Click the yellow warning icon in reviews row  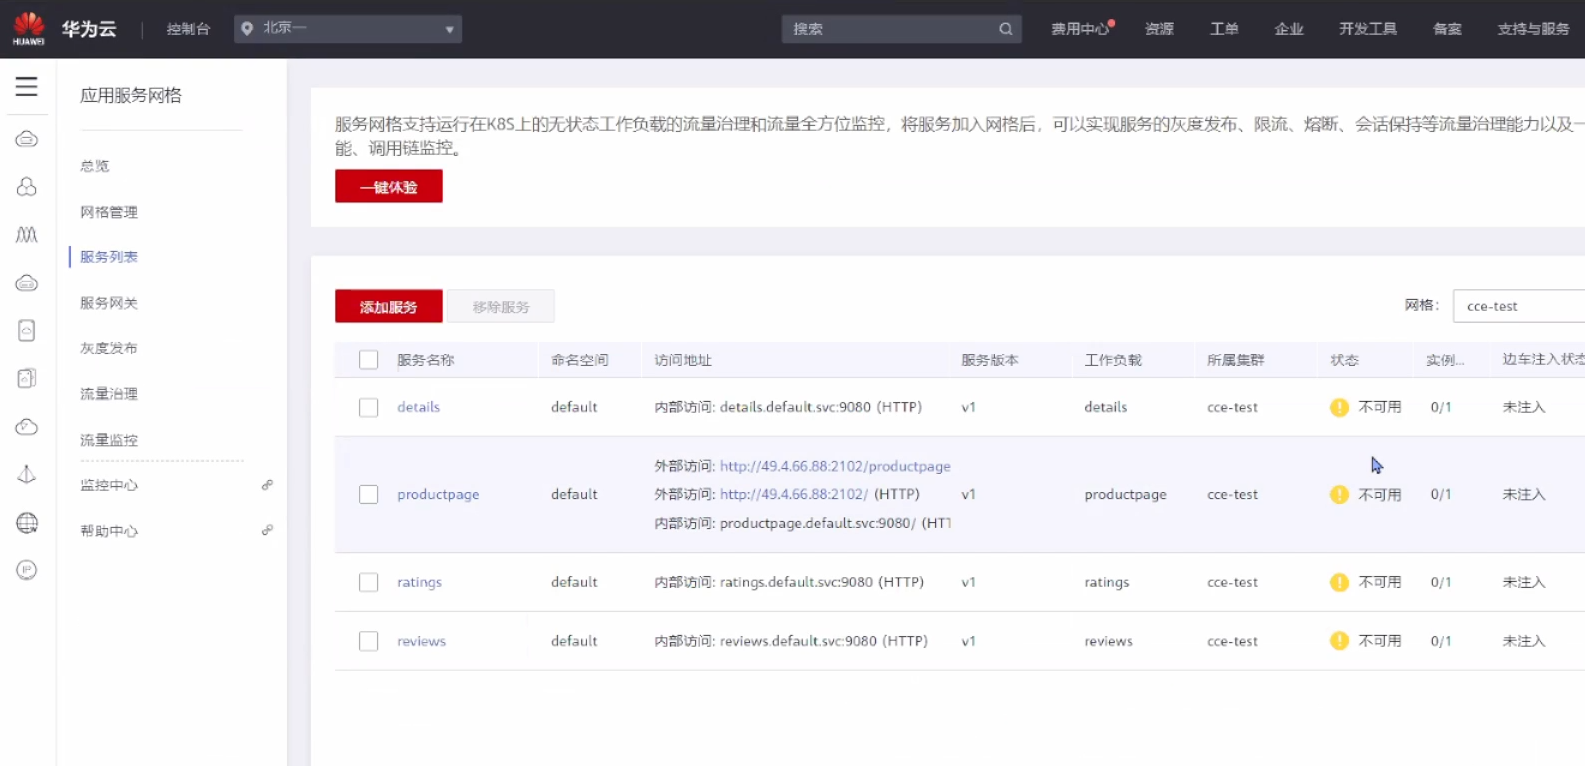[1339, 641]
